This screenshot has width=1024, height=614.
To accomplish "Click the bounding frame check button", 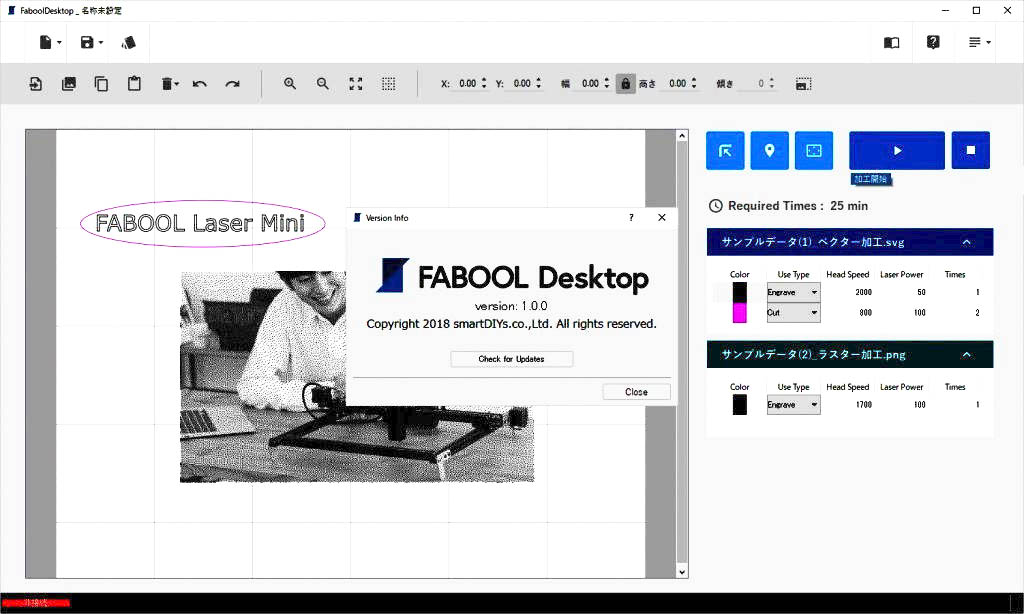I will click(x=814, y=151).
